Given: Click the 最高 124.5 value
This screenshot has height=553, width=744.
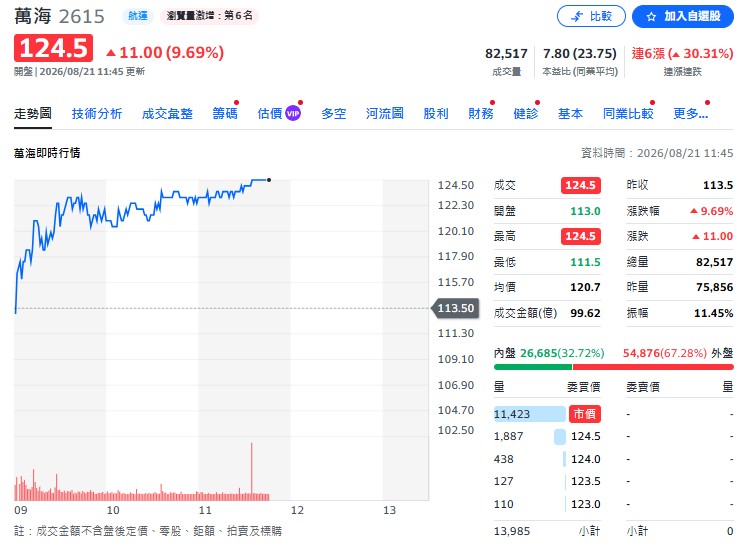Looking at the screenshot, I should 581,236.
